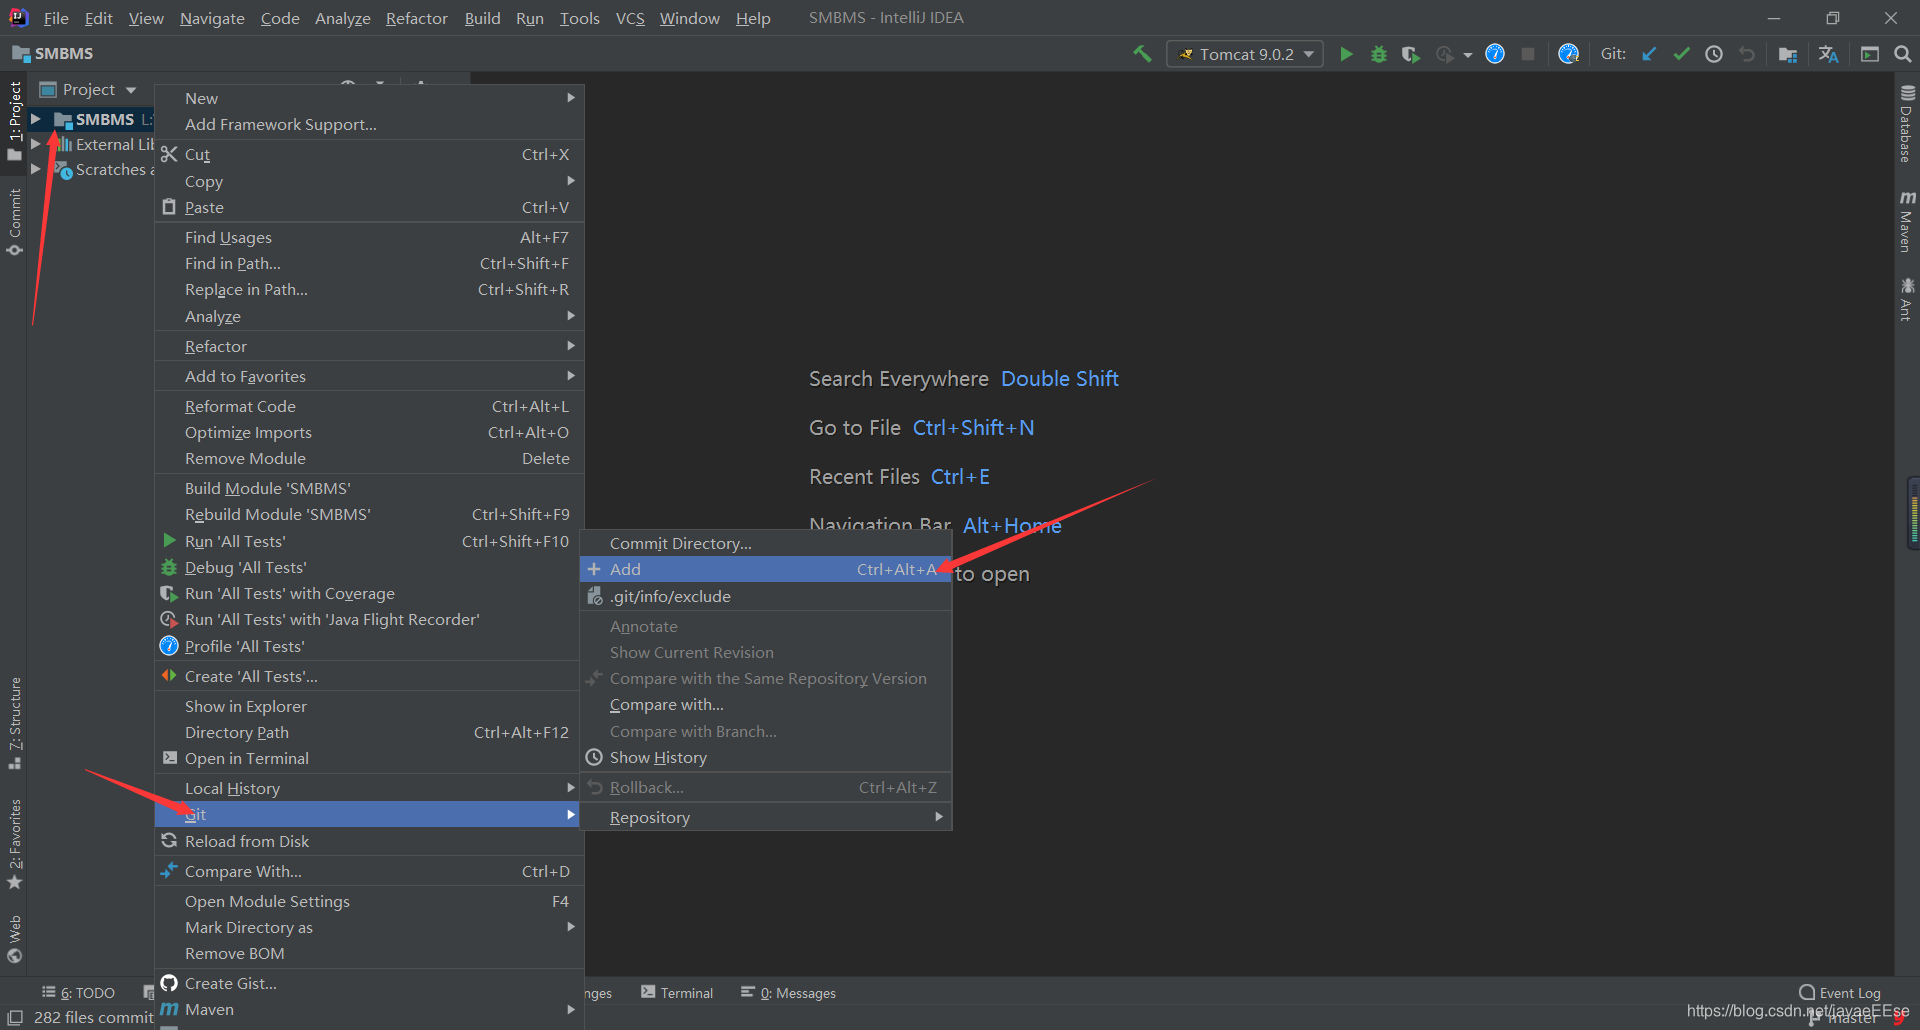Image resolution: width=1920 pixels, height=1030 pixels.
Task: Open the 6: TODO tool window tab
Action: pos(78,993)
